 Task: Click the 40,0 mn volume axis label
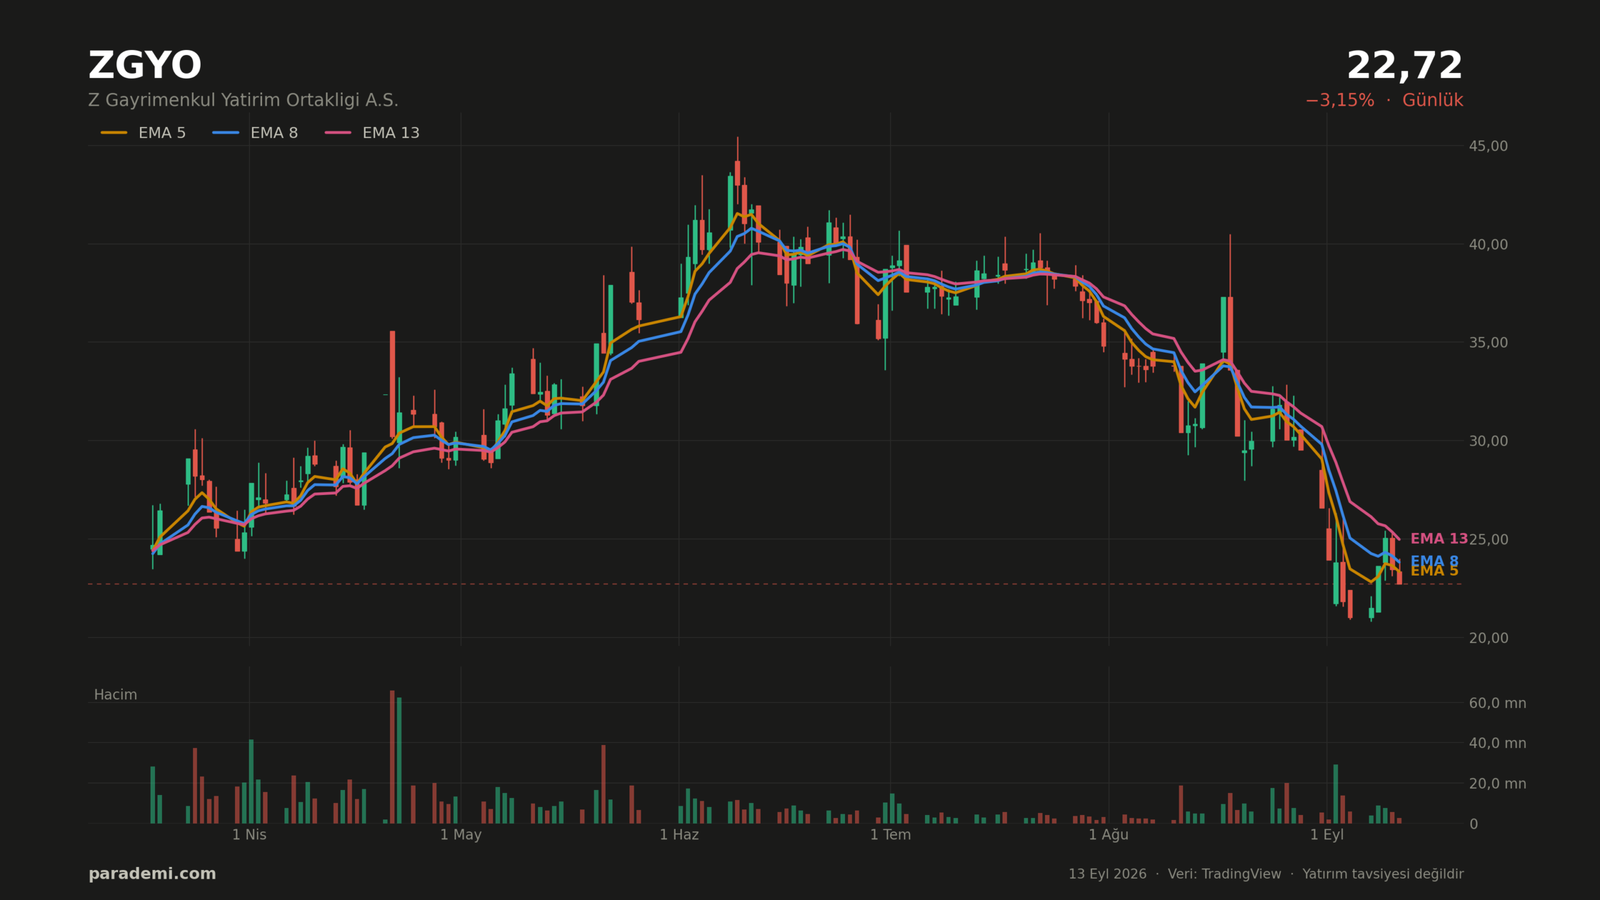click(1497, 744)
